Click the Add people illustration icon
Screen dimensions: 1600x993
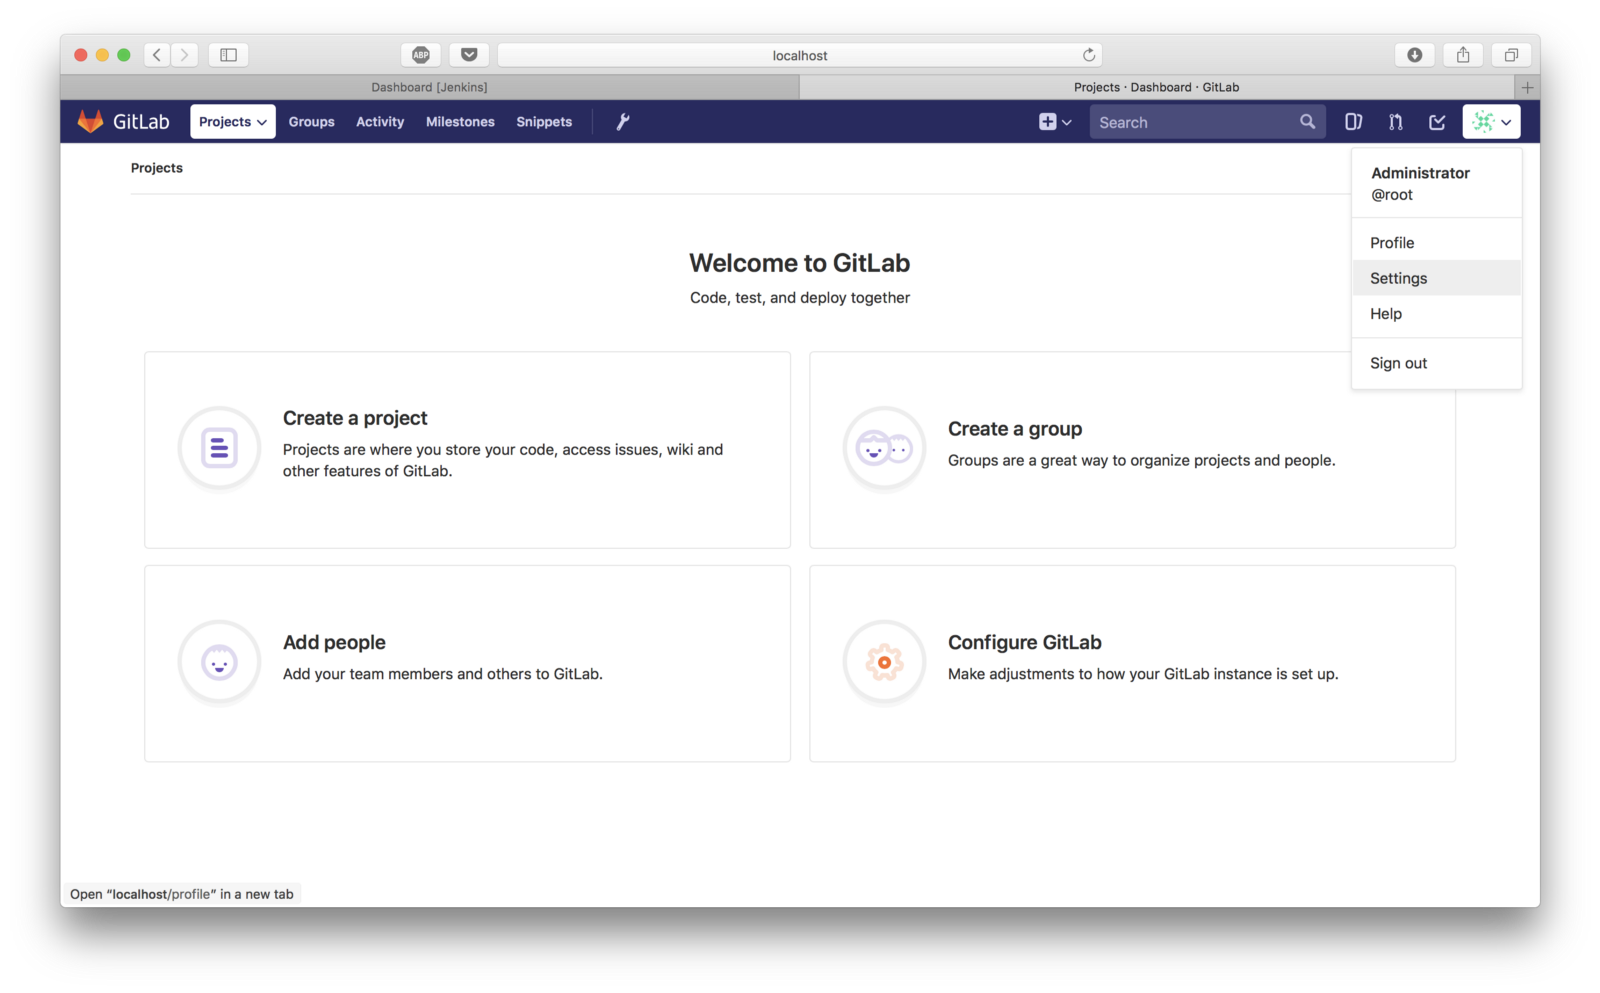click(219, 662)
